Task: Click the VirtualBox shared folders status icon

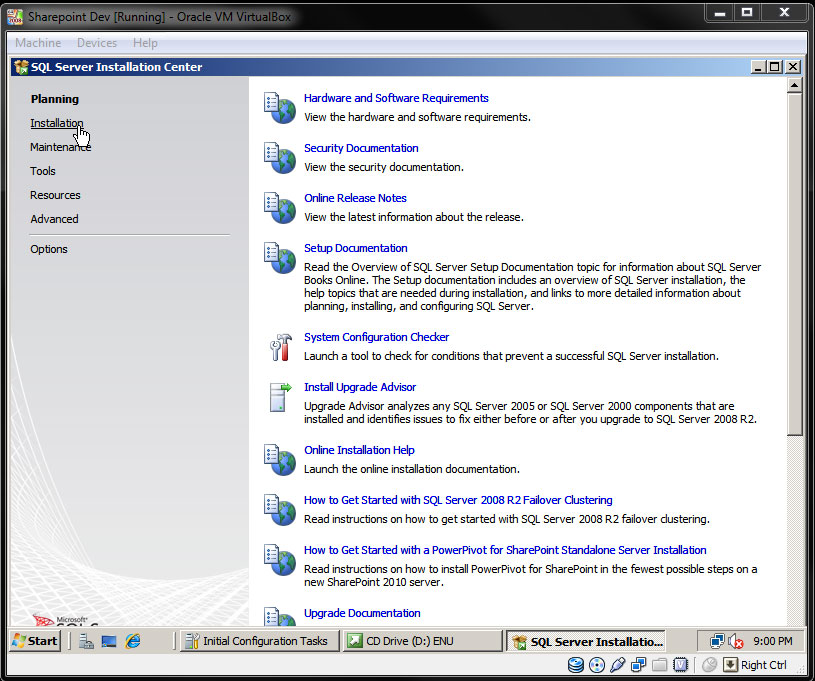Action: pos(660,665)
